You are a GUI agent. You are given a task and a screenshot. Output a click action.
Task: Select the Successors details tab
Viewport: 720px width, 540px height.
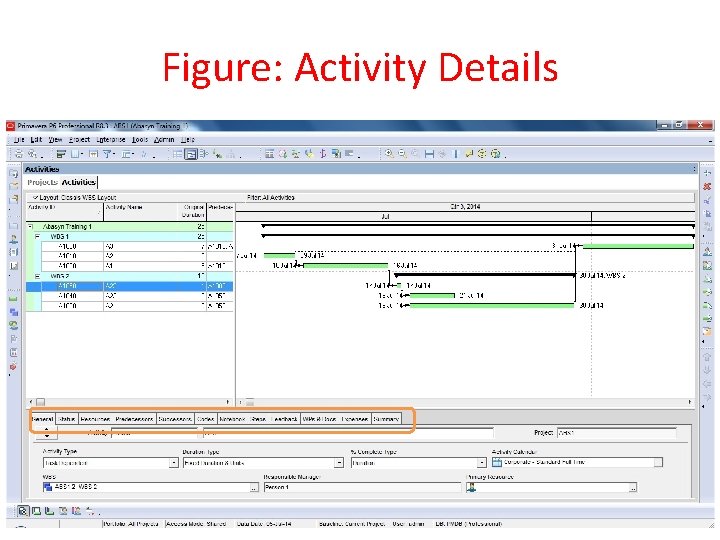175,419
